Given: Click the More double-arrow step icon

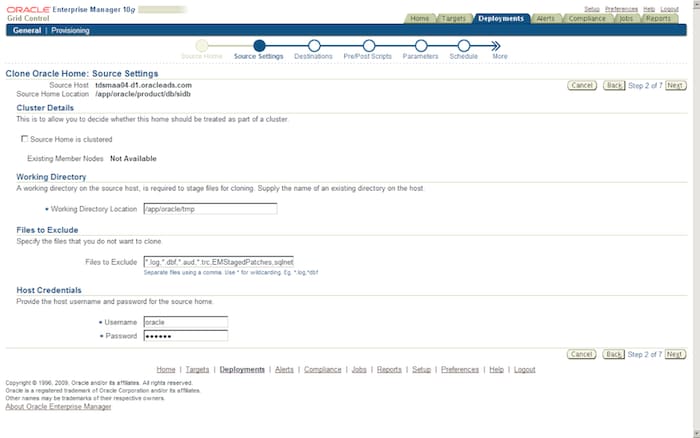Looking at the screenshot, I should click(x=496, y=46).
